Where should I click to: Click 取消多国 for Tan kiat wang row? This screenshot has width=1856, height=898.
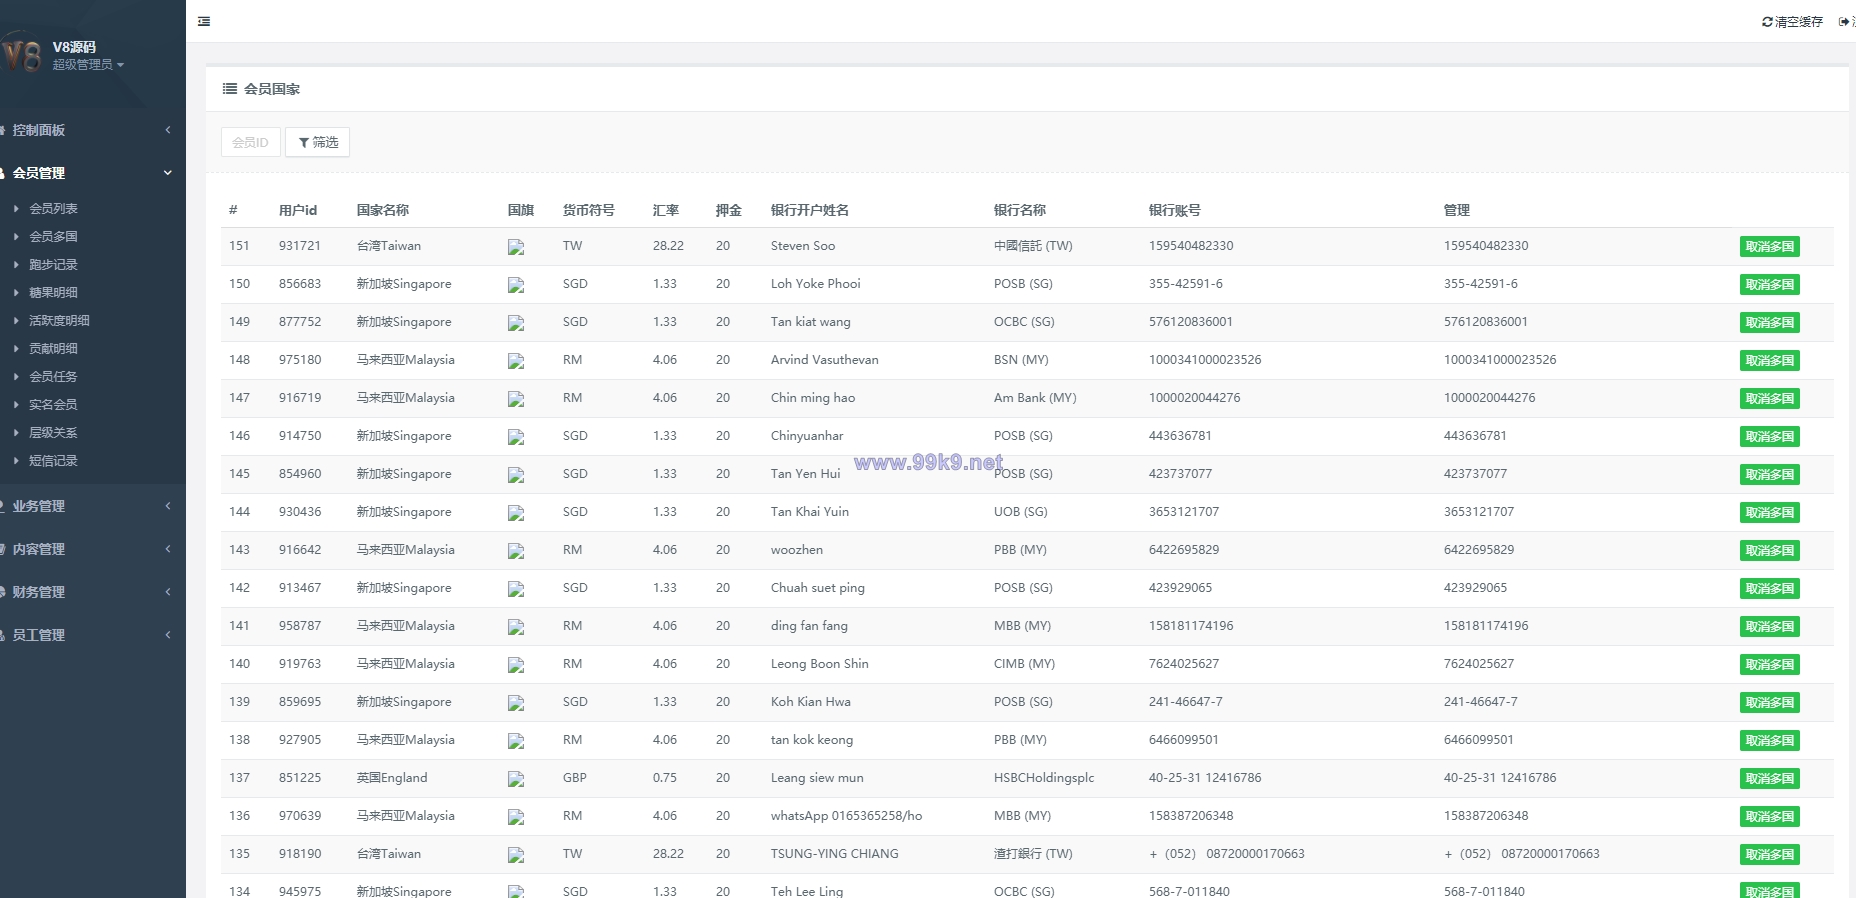(1769, 323)
